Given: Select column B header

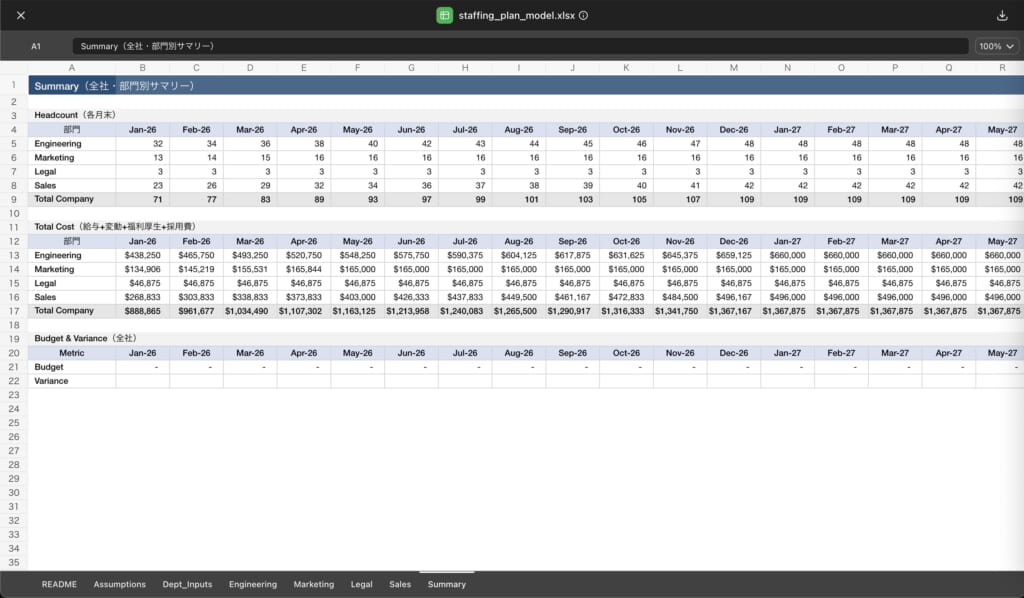Looking at the screenshot, I should coord(142,68).
